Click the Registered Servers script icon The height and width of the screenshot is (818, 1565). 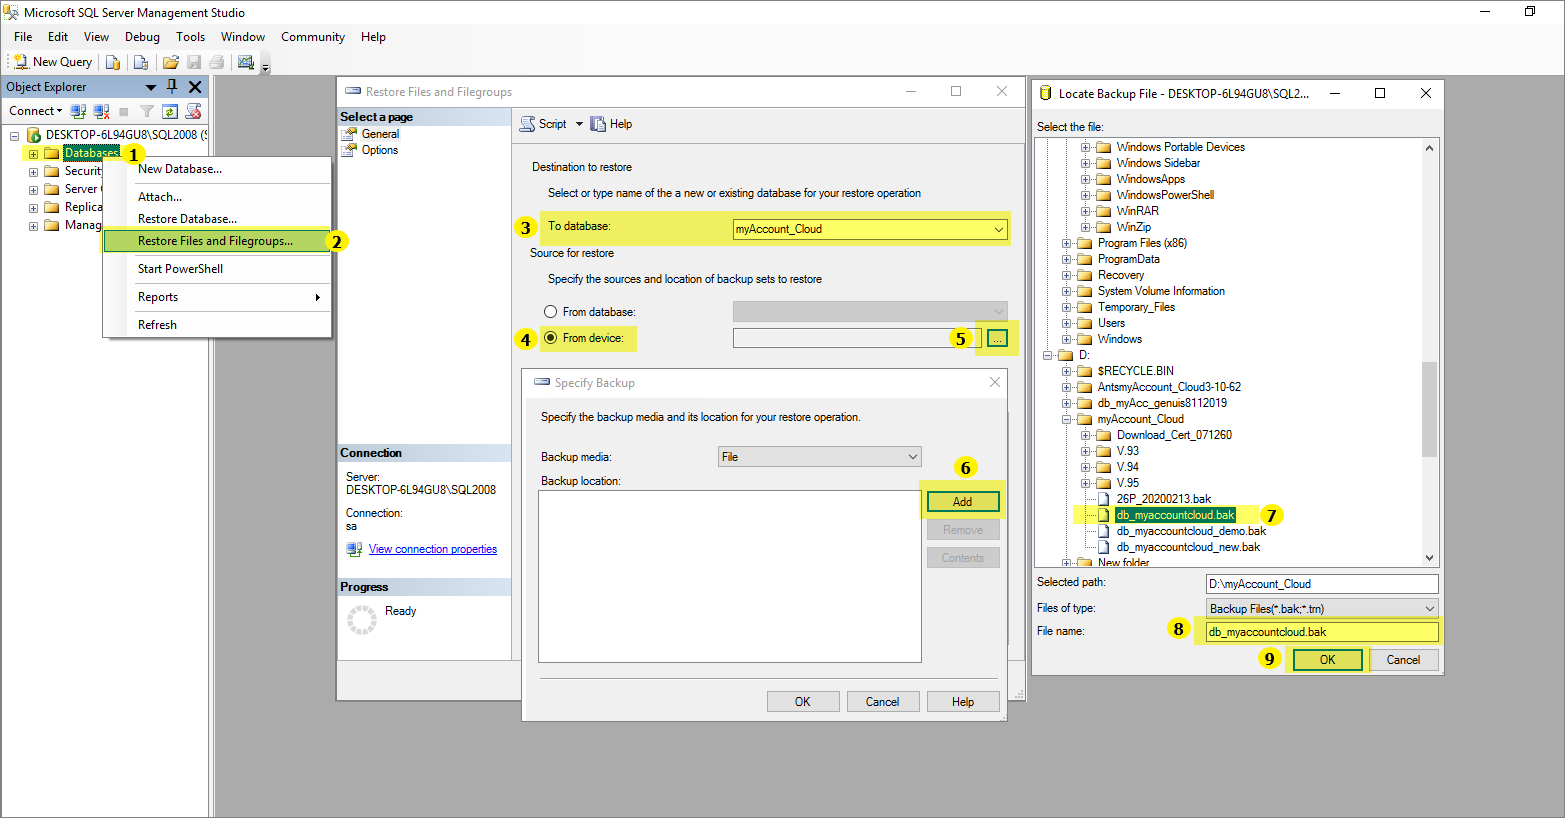pos(194,111)
